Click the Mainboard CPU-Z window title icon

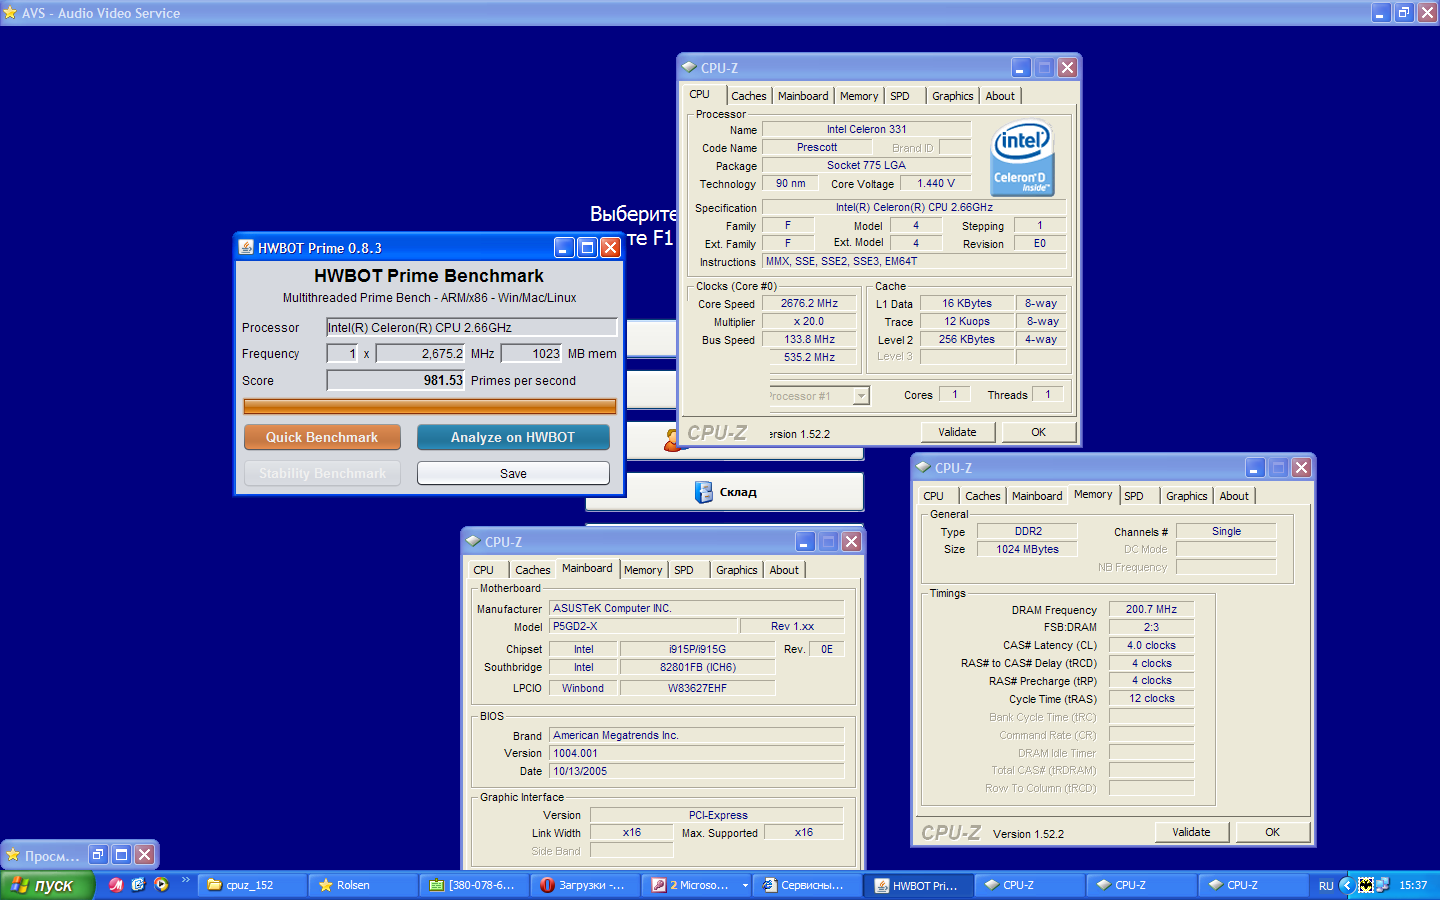[x=473, y=542]
